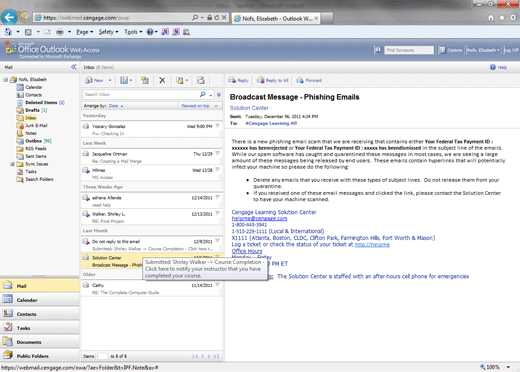Click the search icon in Search Inbox box
This screenshot has width=520, height=372.
pyautogui.click(x=203, y=94)
